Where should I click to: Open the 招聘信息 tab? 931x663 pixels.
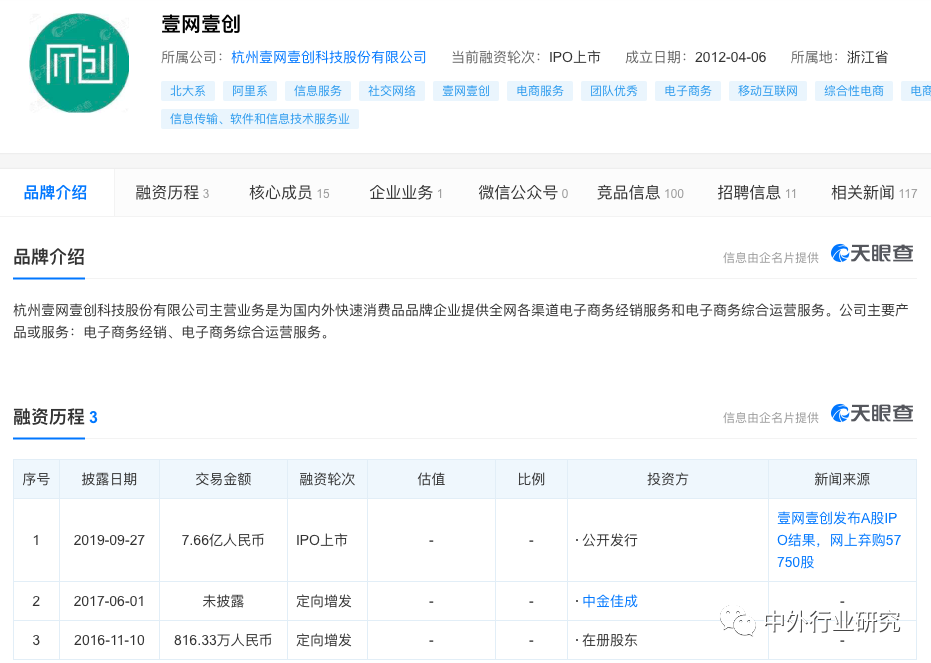[756, 193]
